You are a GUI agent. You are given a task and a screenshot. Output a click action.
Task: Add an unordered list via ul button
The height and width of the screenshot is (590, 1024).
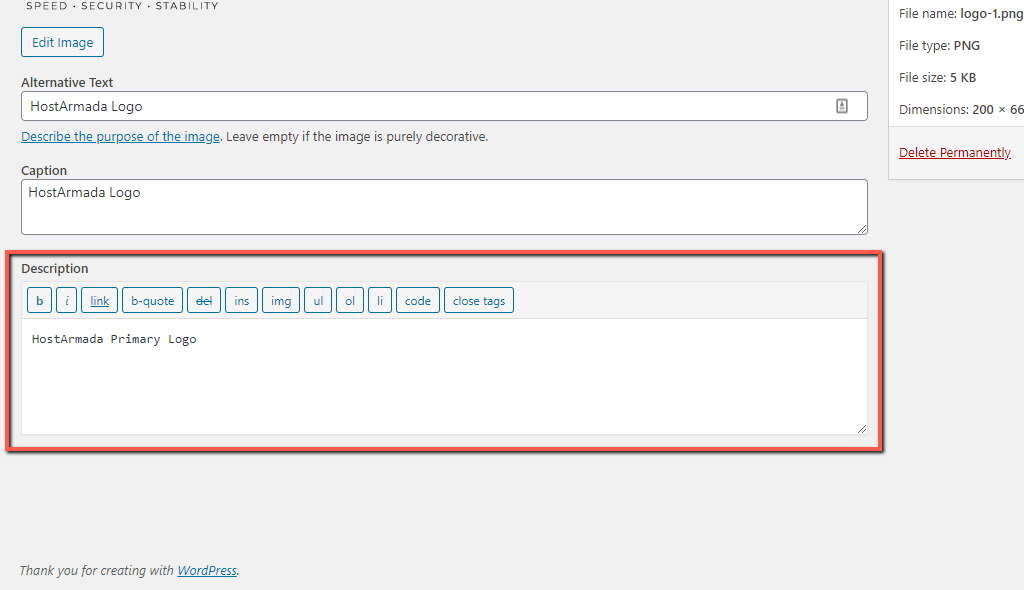click(x=318, y=301)
